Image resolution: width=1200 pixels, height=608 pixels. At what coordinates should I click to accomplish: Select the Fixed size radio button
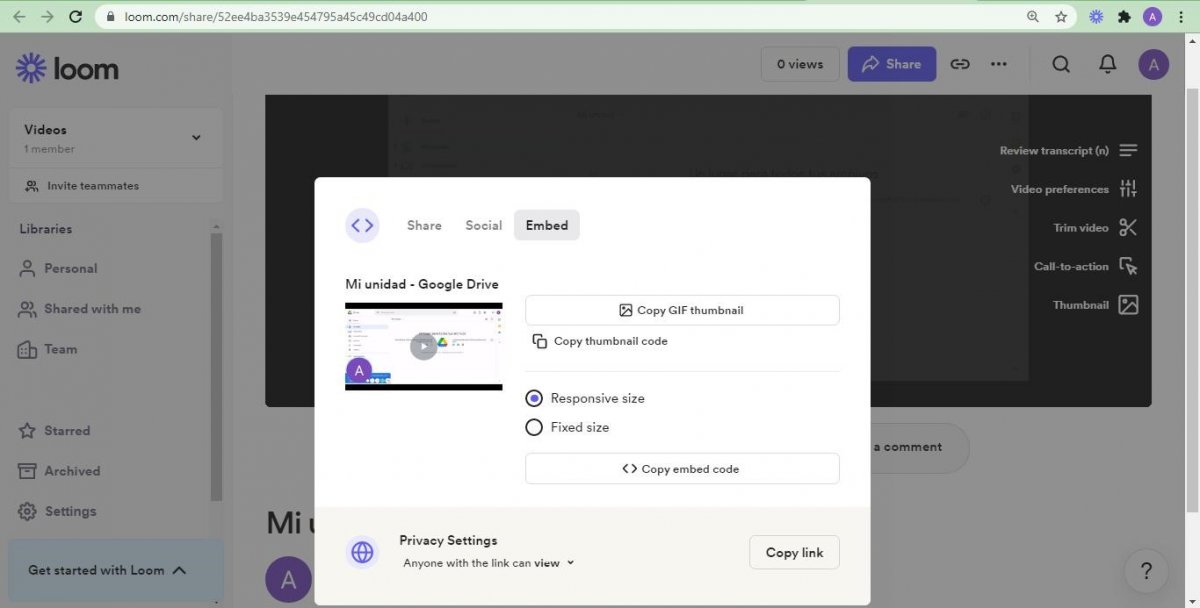pyautogui.click(x=534, y=427)
